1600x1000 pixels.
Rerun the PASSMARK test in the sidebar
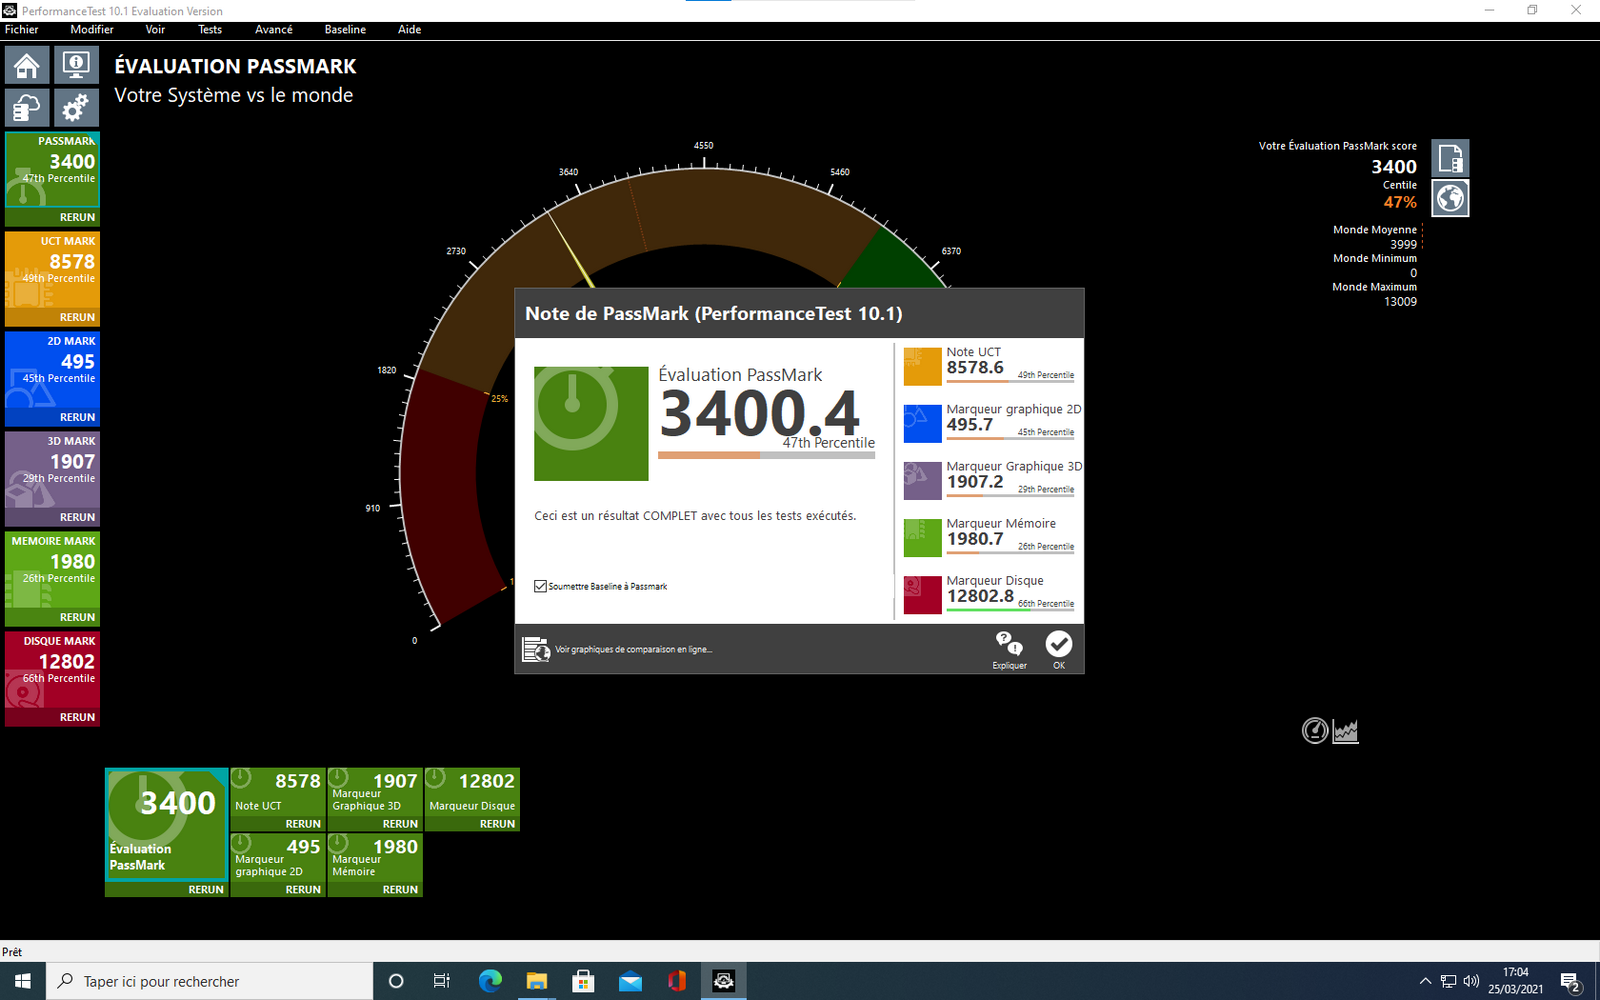point(77,217)
